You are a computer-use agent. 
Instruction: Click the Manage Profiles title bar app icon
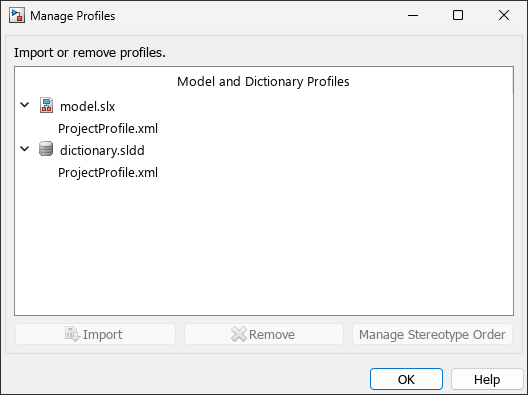click(x=17, y=16)
